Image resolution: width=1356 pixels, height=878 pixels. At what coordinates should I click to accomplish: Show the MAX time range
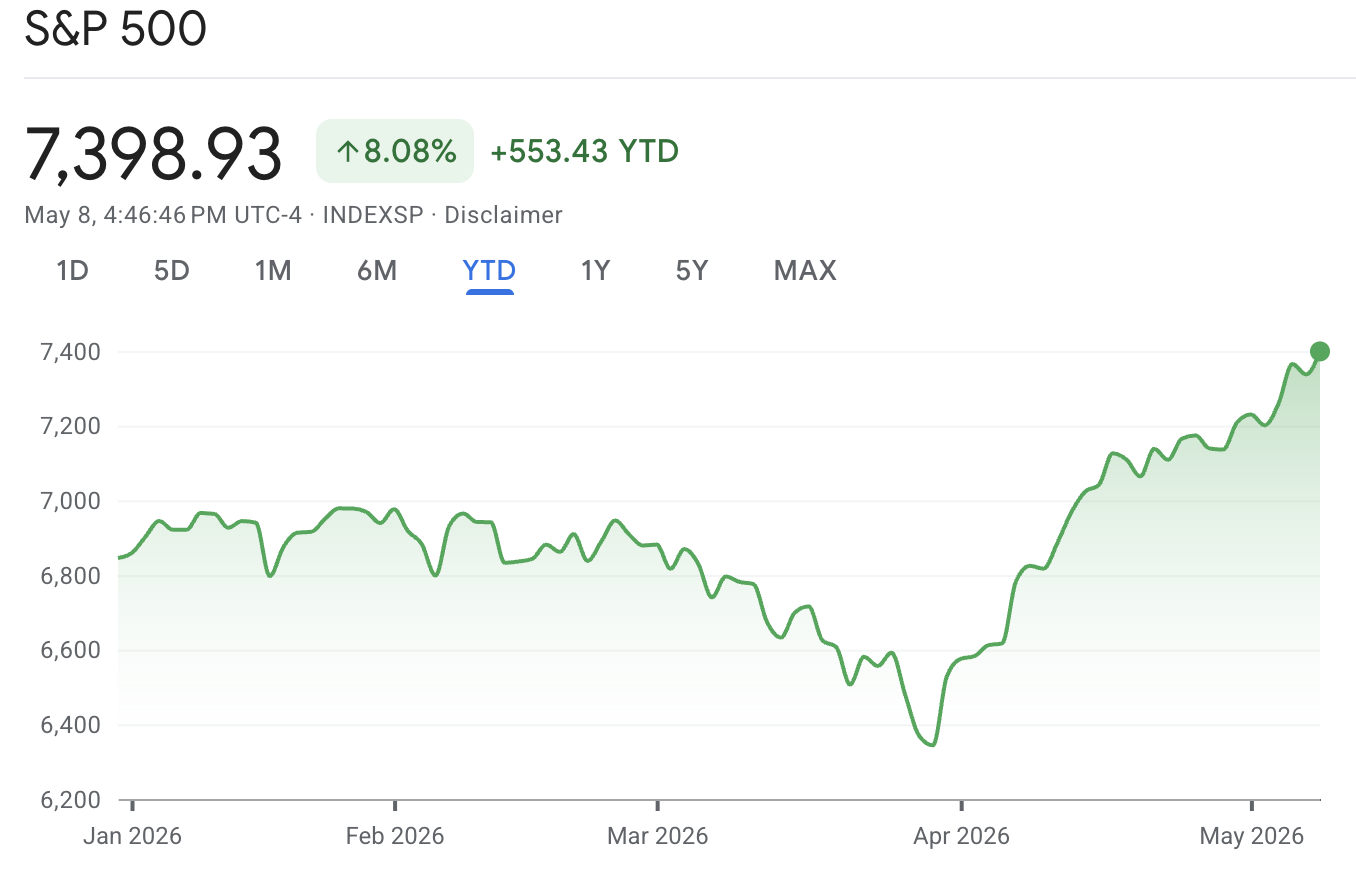(805, 271)
